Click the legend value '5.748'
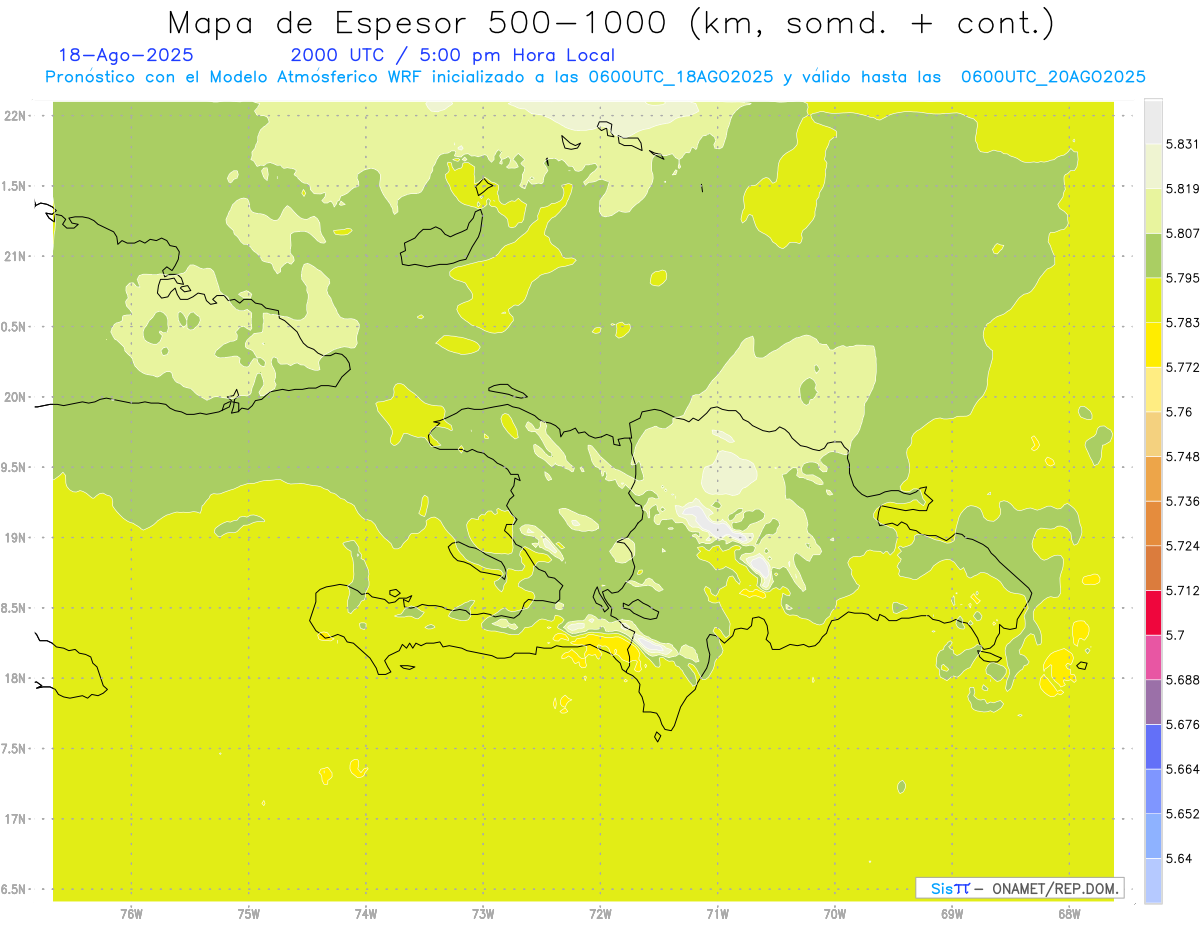Screen dimensions: 1200x927 coord(1182,457)
